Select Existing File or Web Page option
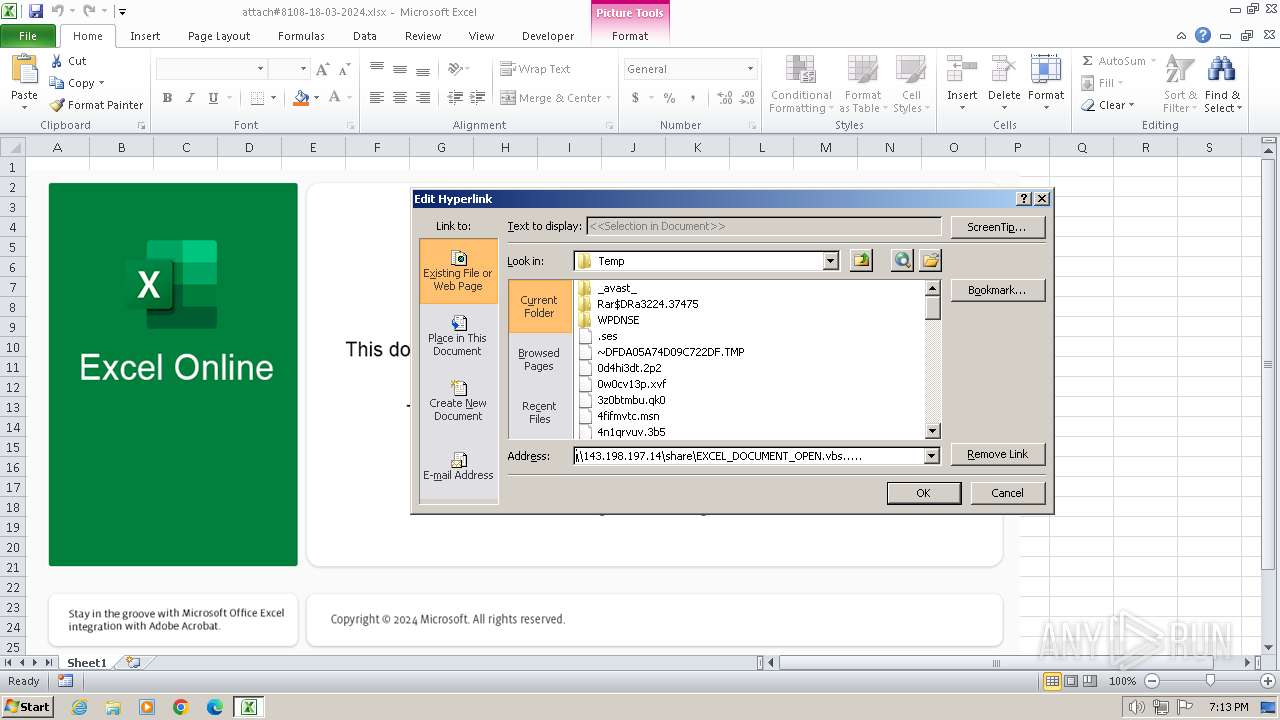This screenshot has width=1280, height=720. (458, 271)
